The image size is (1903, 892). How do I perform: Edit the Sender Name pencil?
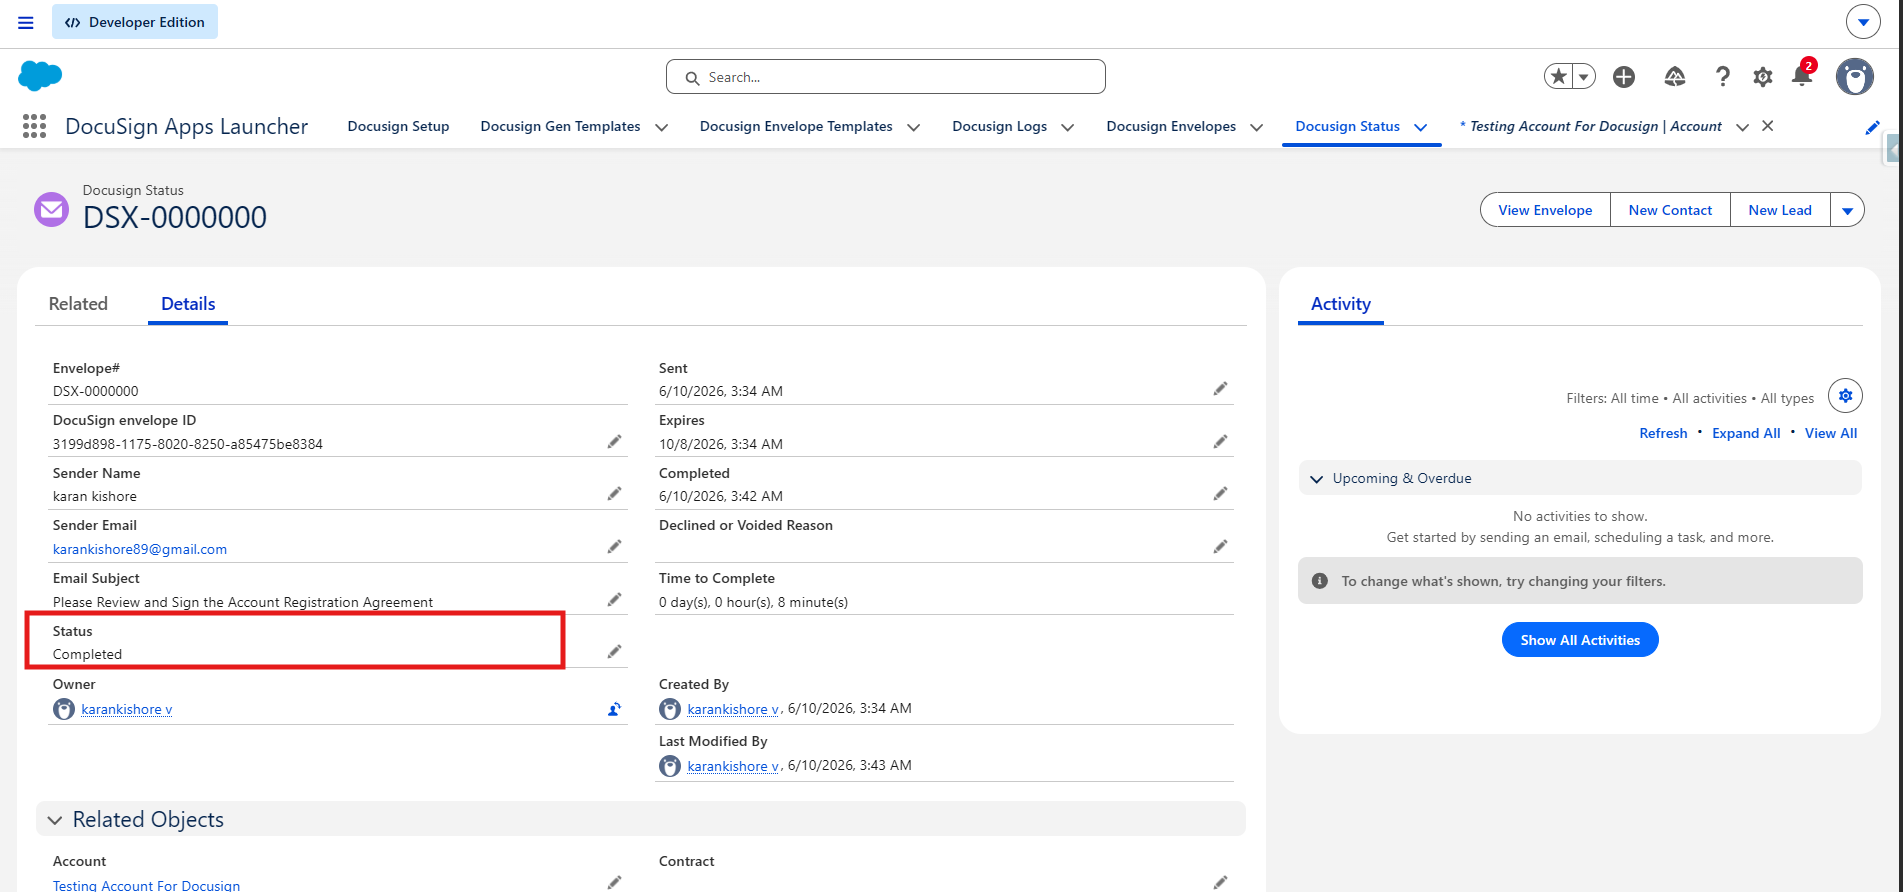point(614,494)
